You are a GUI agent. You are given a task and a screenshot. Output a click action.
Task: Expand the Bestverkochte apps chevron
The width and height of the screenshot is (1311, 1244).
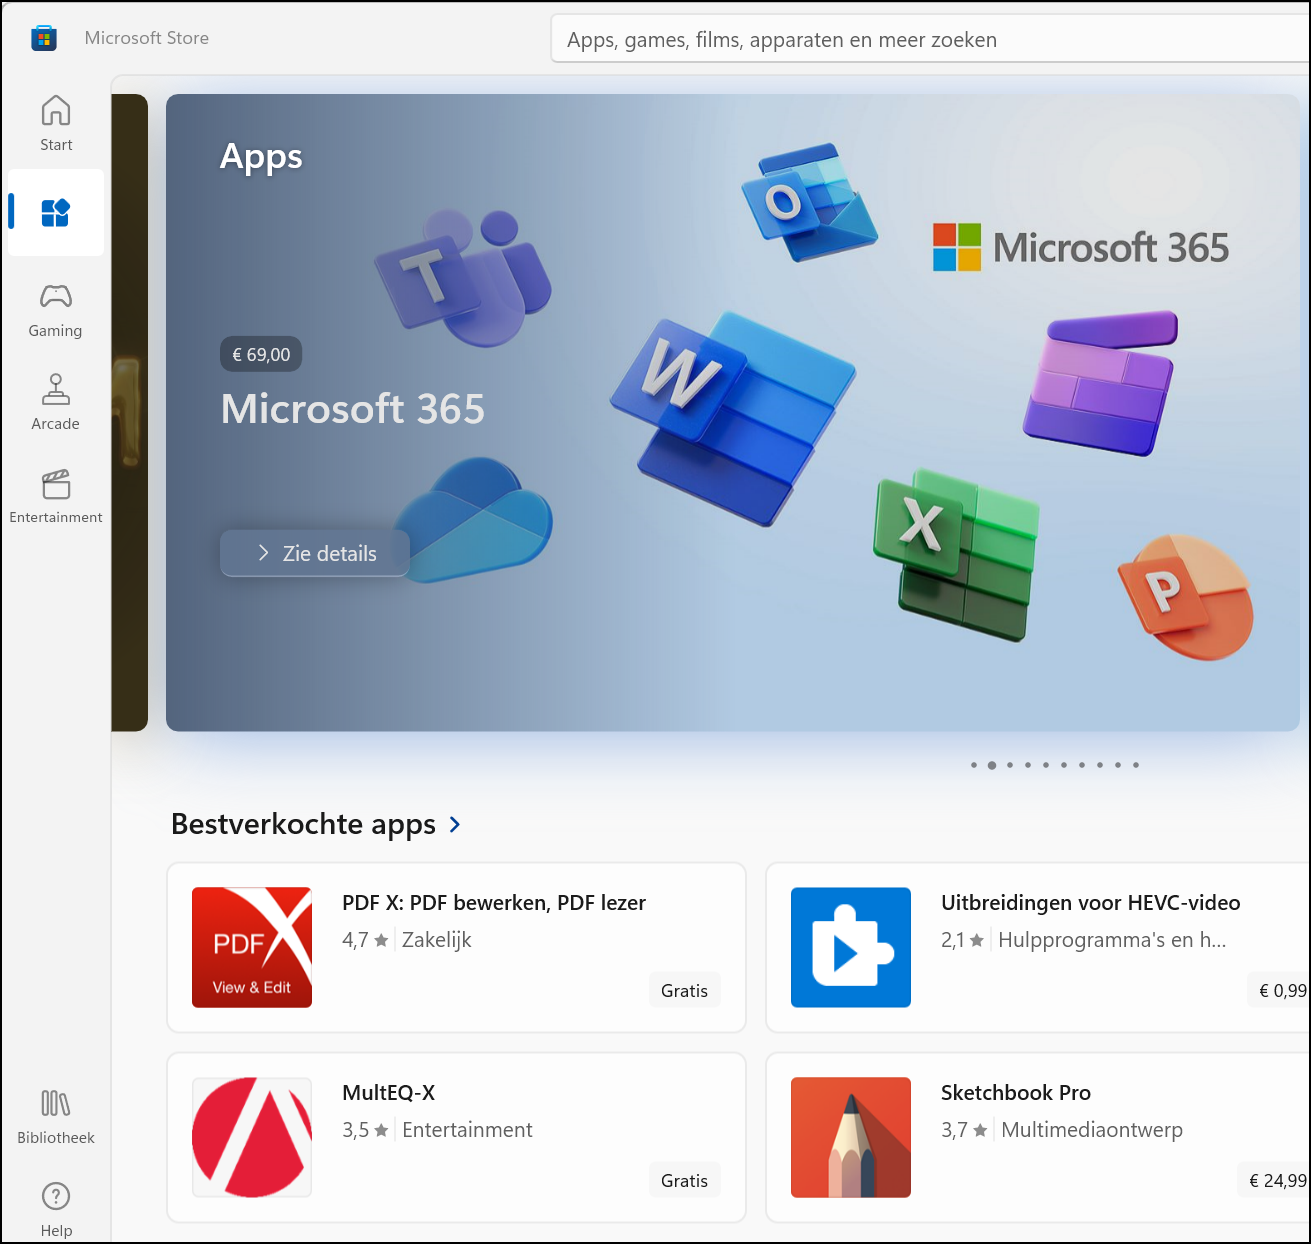tap(455, 824)
